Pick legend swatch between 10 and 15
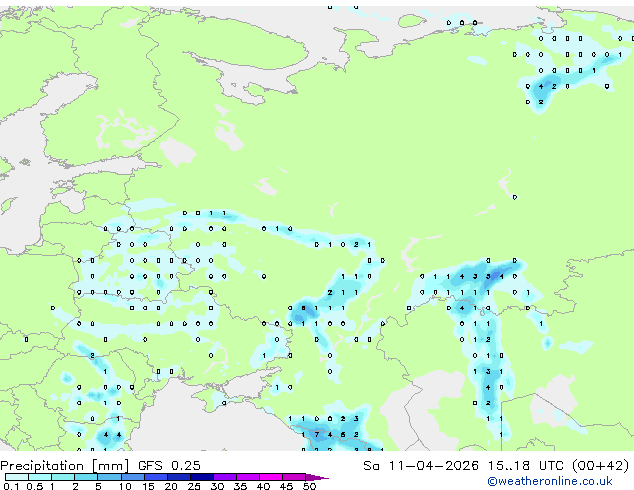634x490 pixels. click(133, 477)
